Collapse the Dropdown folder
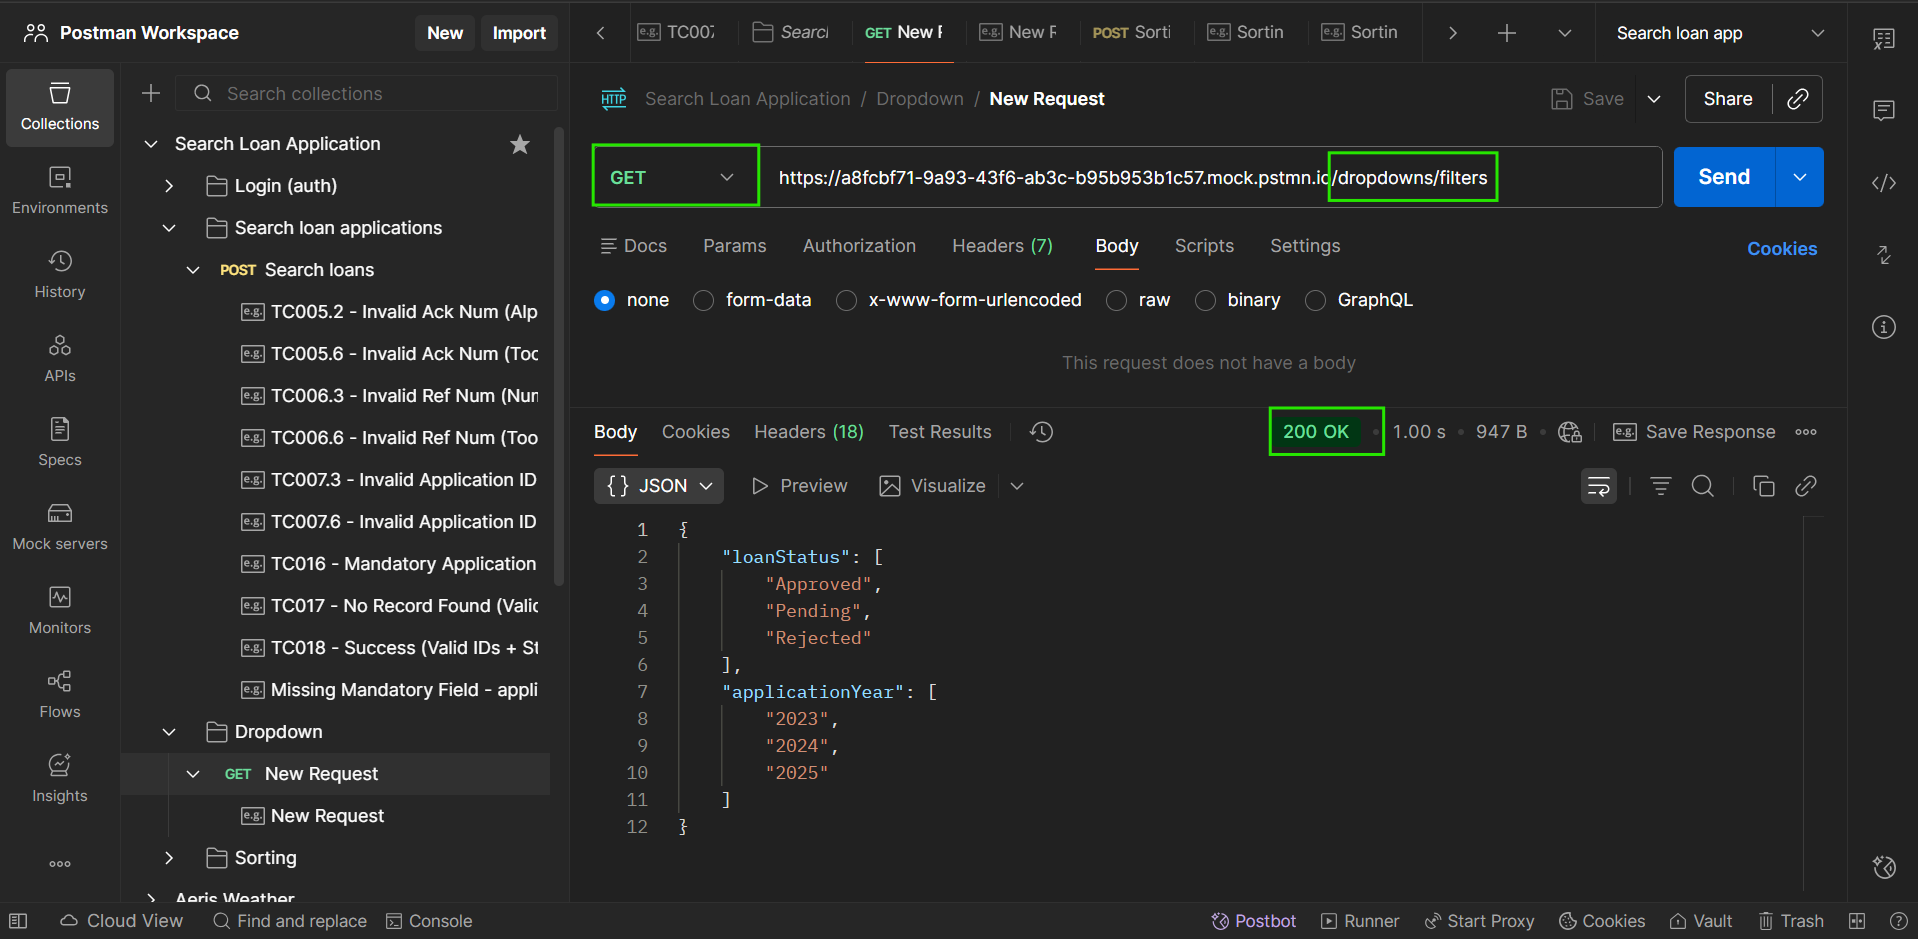1918x939 pixels. click(x=169, y=732)
